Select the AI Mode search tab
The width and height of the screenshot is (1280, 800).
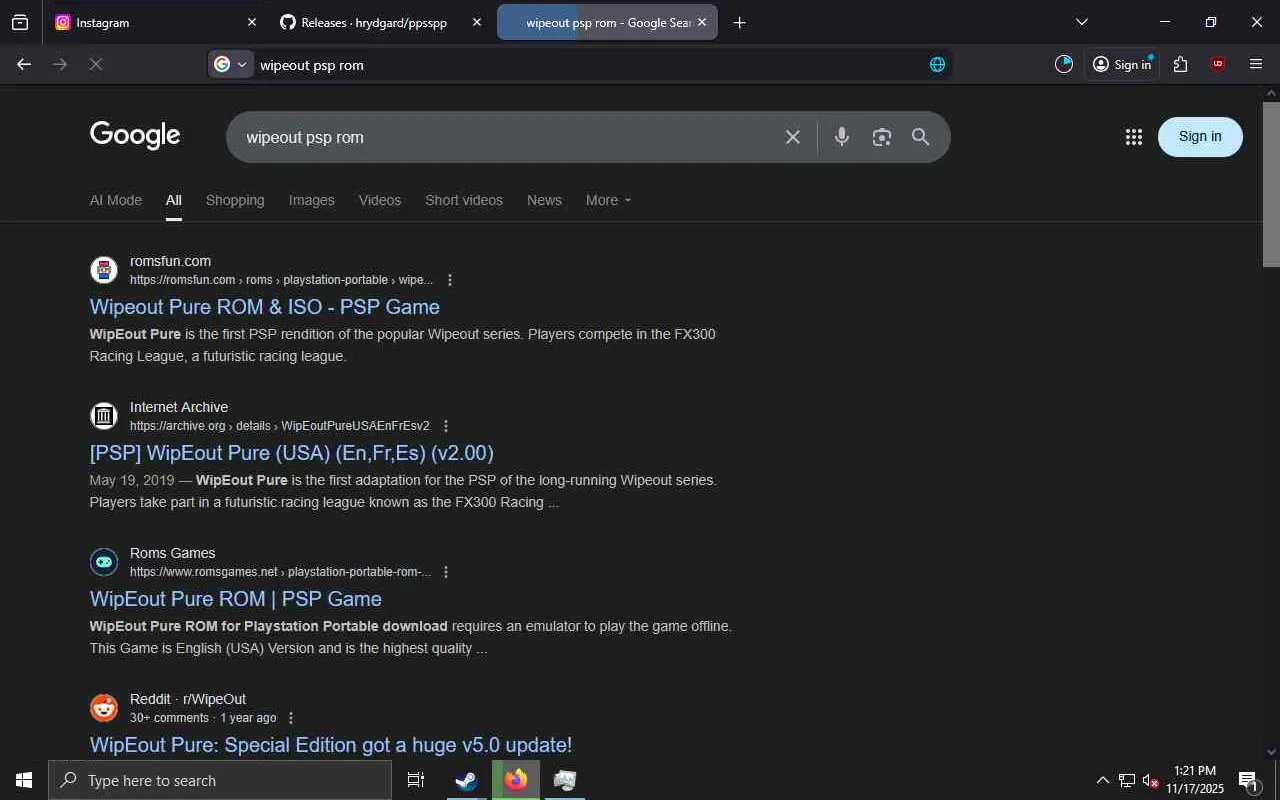point(116,200)
